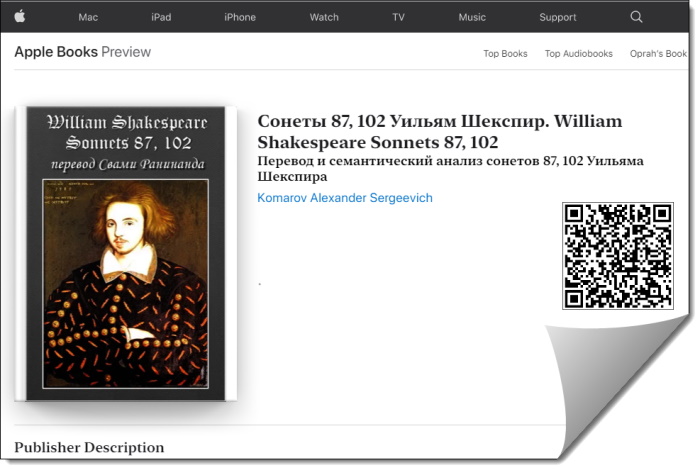
Task: Go to iPad in navigation bar
Action: pos(161,17)
